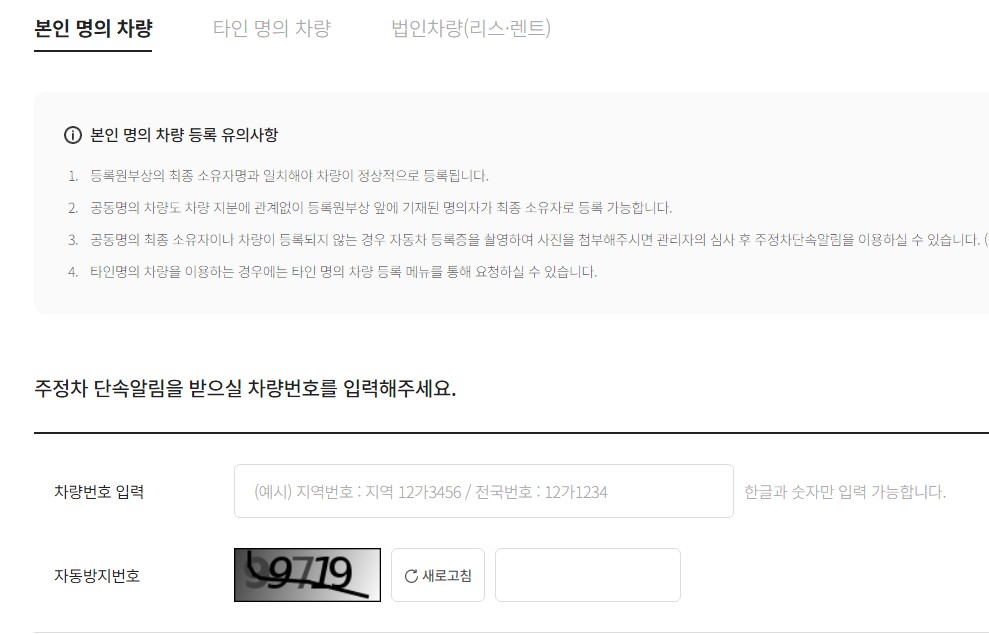
Task: Click notice line starting 공동명의 차량도 차량 지분에
Action: (381, 208)
